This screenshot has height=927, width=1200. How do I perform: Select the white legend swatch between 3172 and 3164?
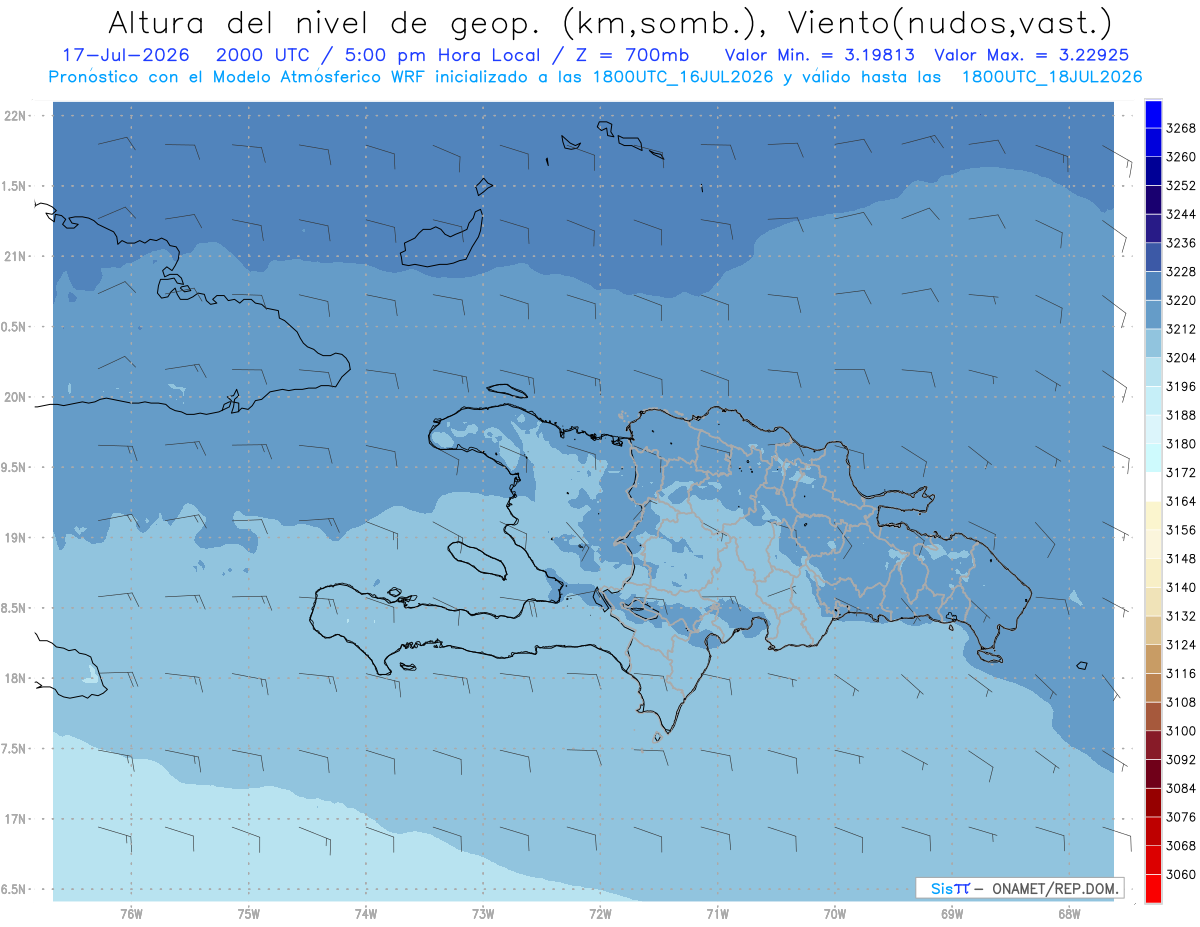pyautogui.click(x=1153, y=487)
